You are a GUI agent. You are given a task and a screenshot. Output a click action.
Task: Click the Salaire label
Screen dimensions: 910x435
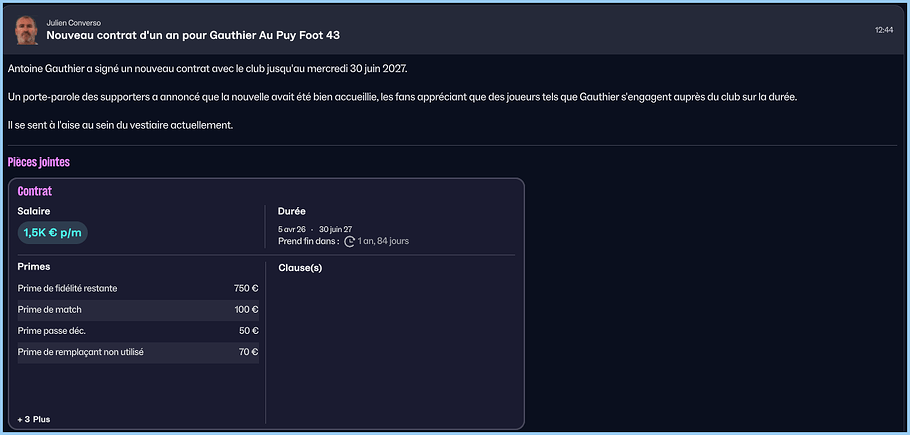[34, 211]
